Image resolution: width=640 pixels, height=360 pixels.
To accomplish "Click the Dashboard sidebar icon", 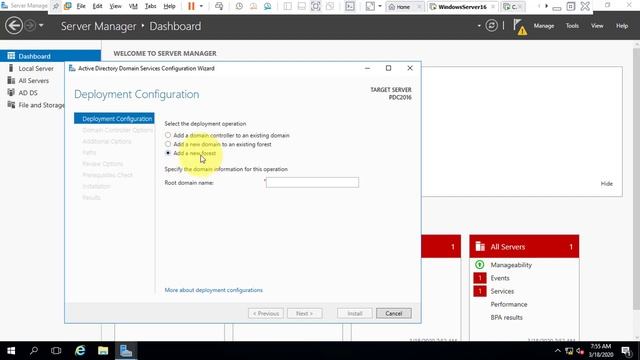I will 11,56.
